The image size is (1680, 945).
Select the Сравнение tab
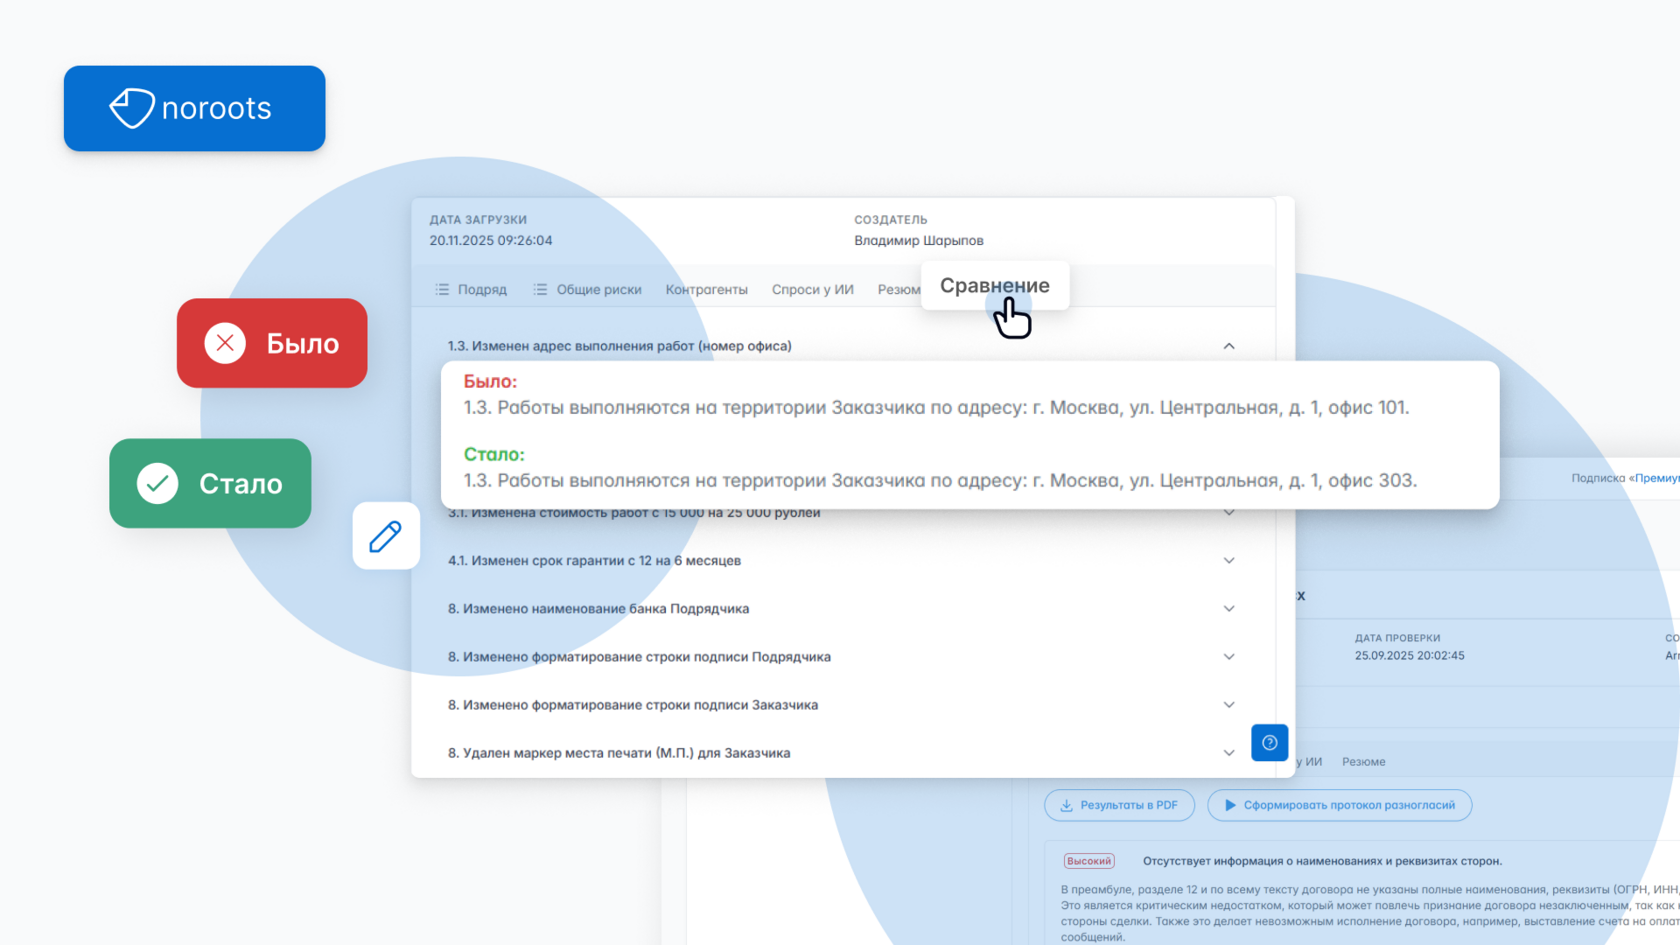(994, 285)
